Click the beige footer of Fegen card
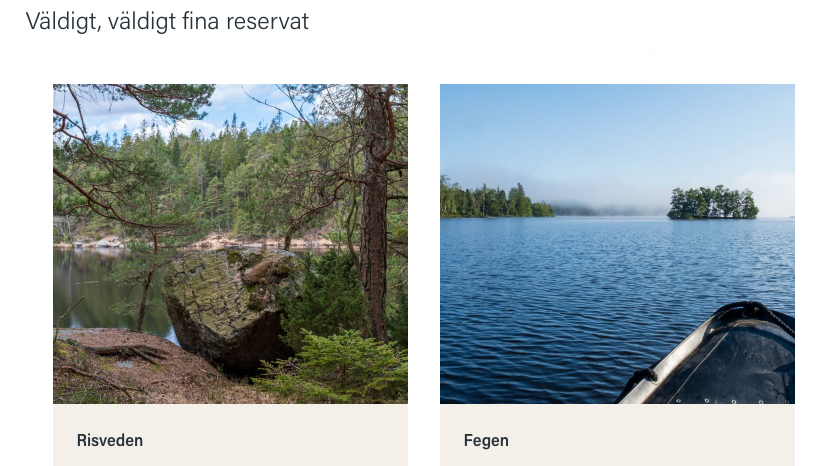The image size is (828, 466). tap(617, 435)
